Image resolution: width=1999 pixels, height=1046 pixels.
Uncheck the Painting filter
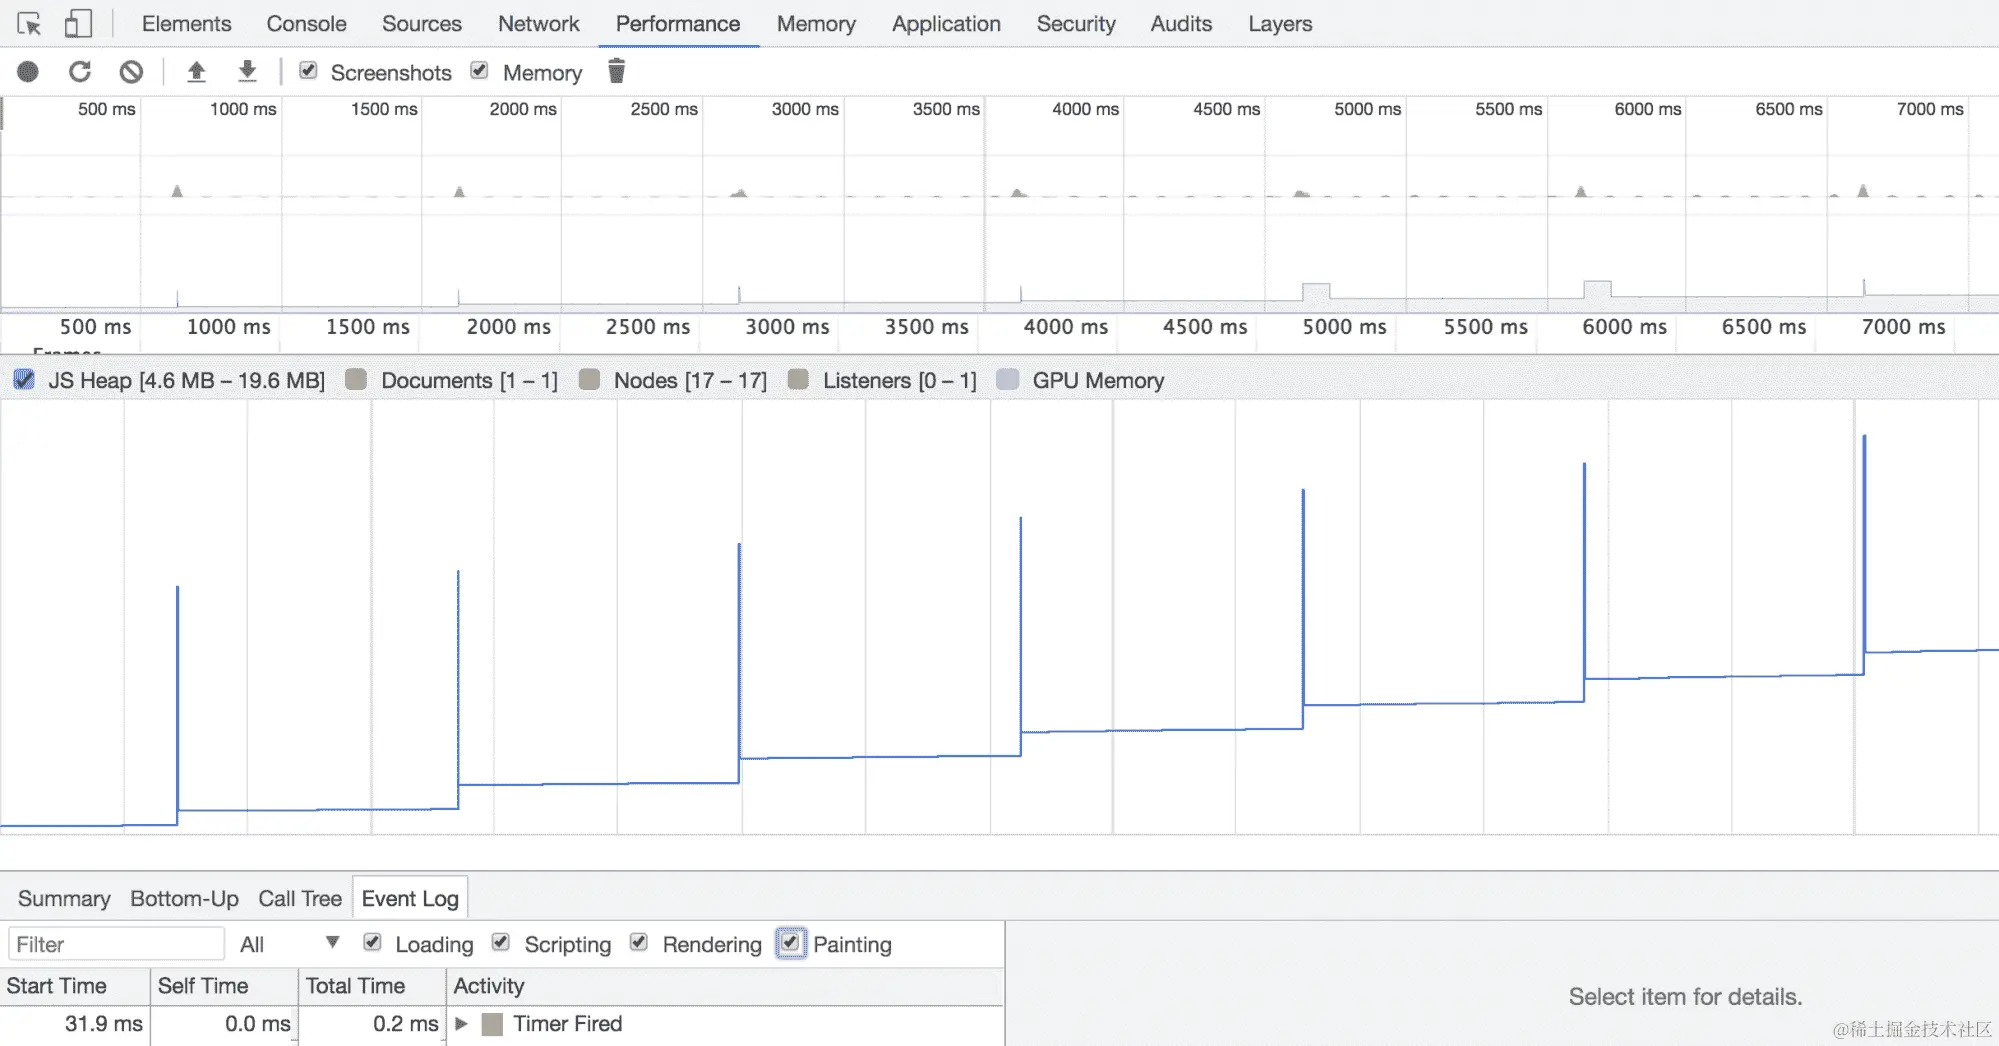pyautogui.click(x=791, y=943)
